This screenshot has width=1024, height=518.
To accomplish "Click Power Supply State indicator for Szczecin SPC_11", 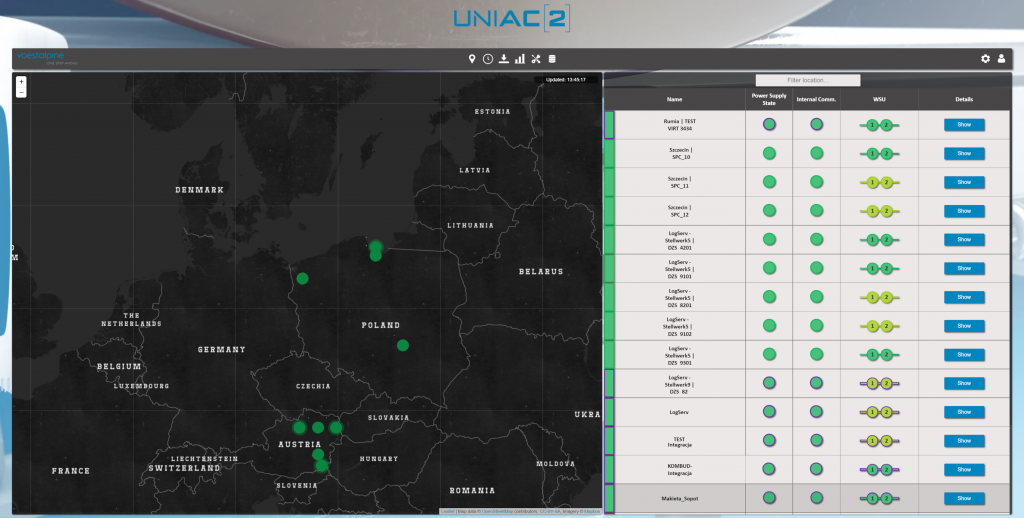I will coord(769,183).
